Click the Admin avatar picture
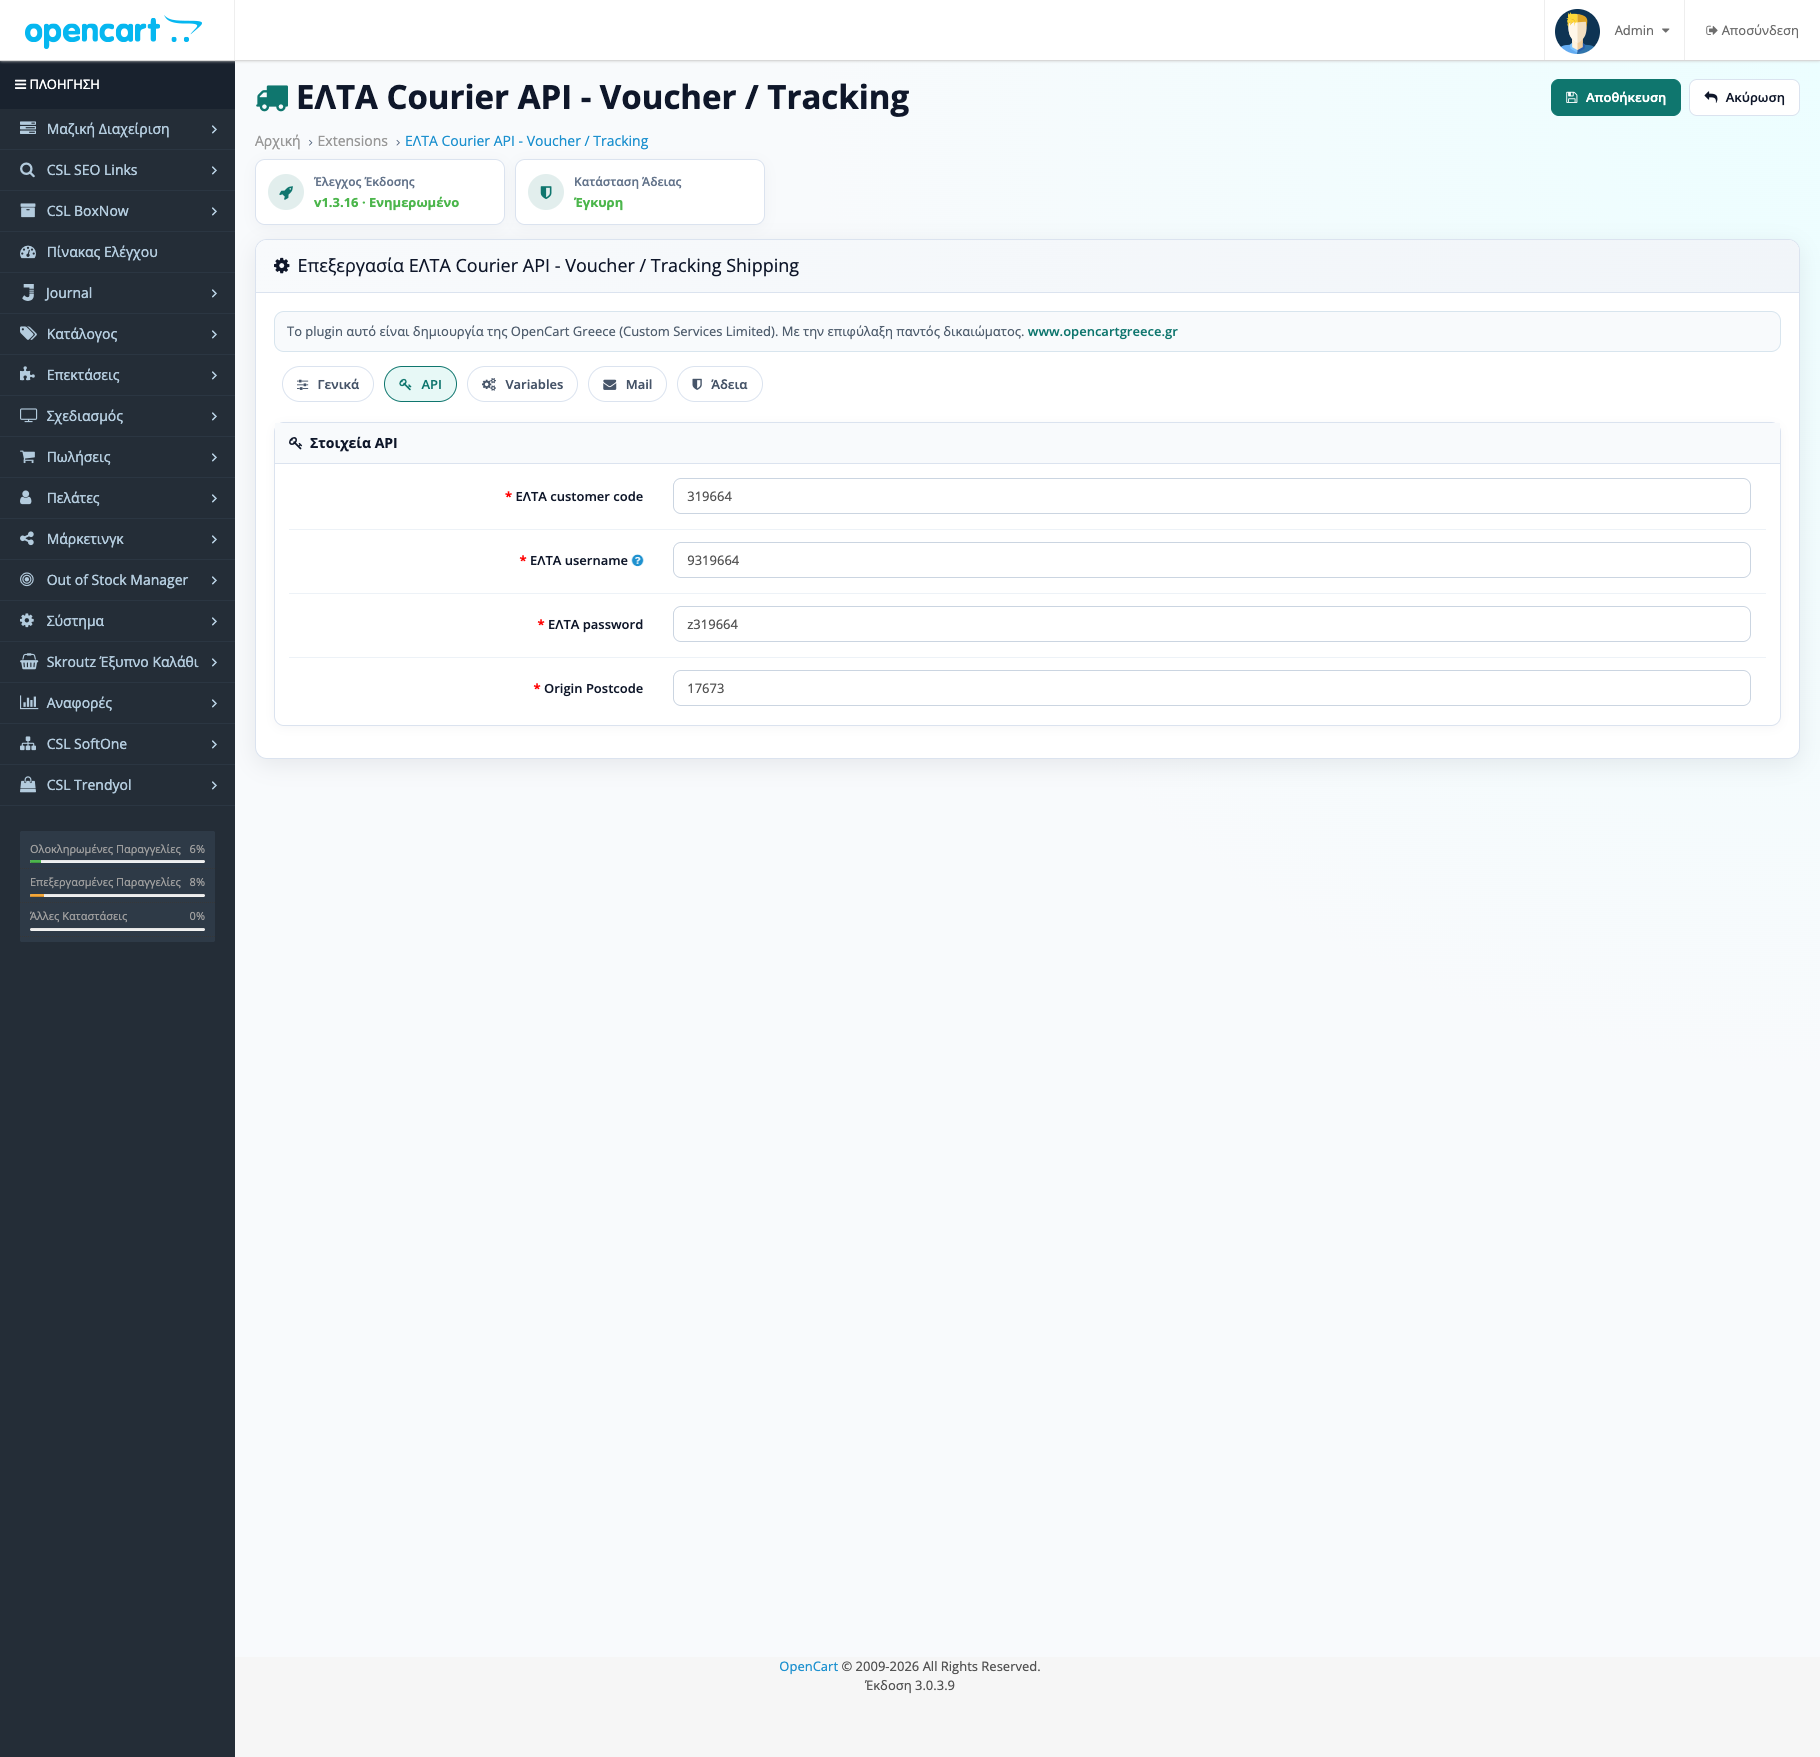Image resolution: width=1820 pixels, height=1757 pixels. (1577, 31)
